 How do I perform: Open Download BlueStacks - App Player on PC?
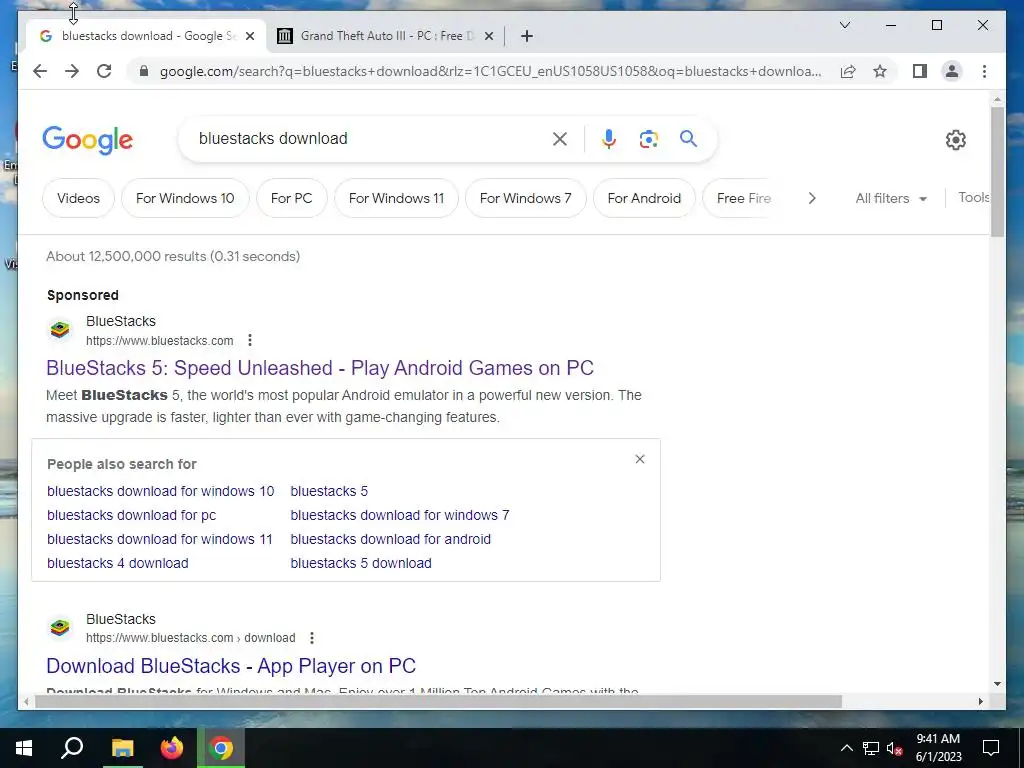231,665
